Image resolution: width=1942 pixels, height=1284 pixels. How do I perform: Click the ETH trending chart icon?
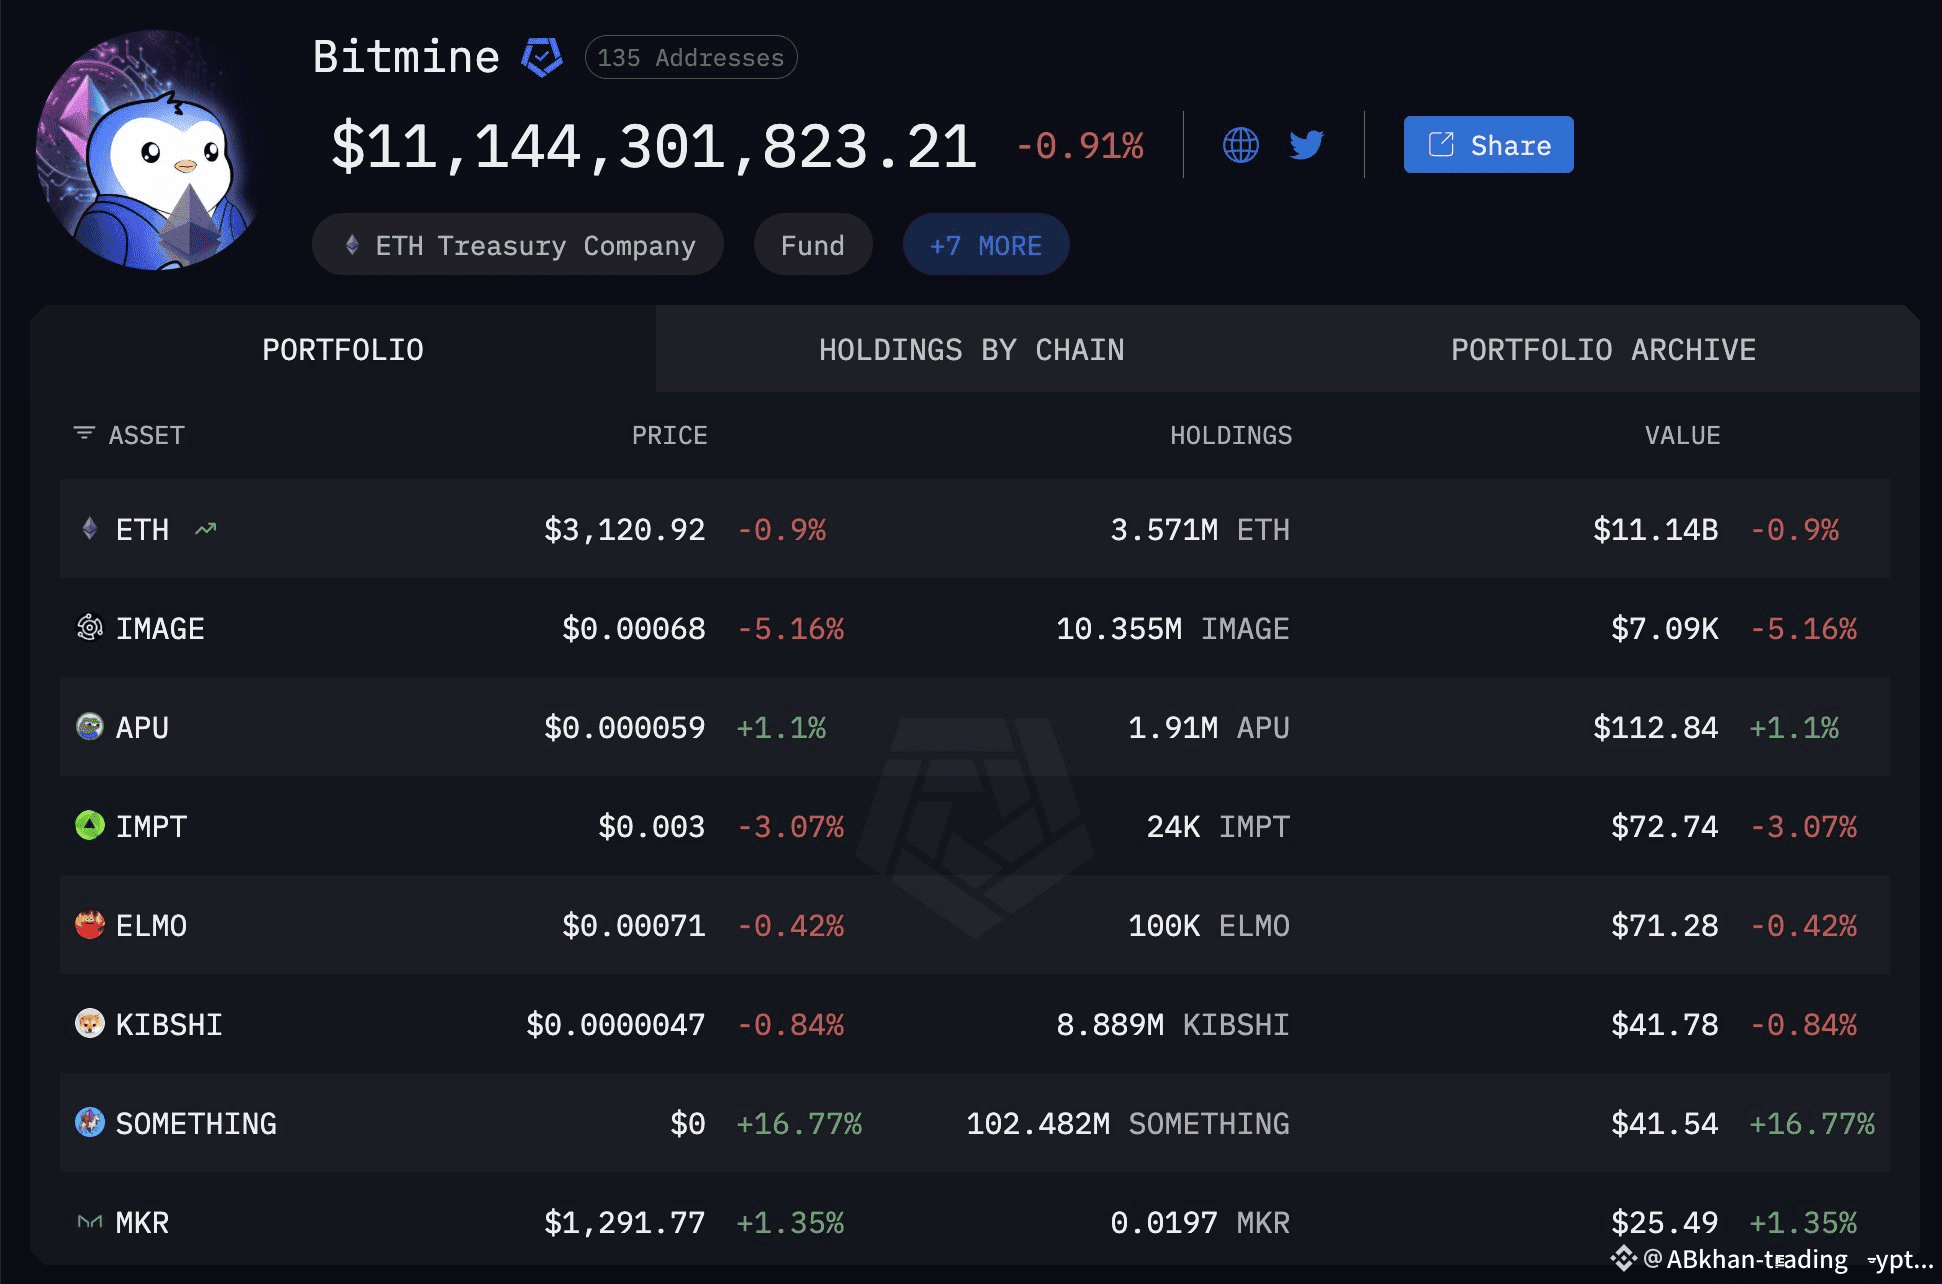point(206,529)
